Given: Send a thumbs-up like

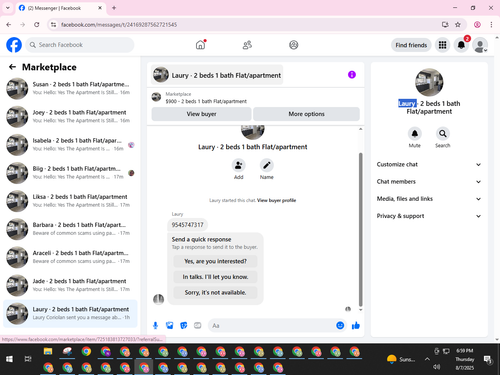Looking at the screenshot, I should 356,325.
